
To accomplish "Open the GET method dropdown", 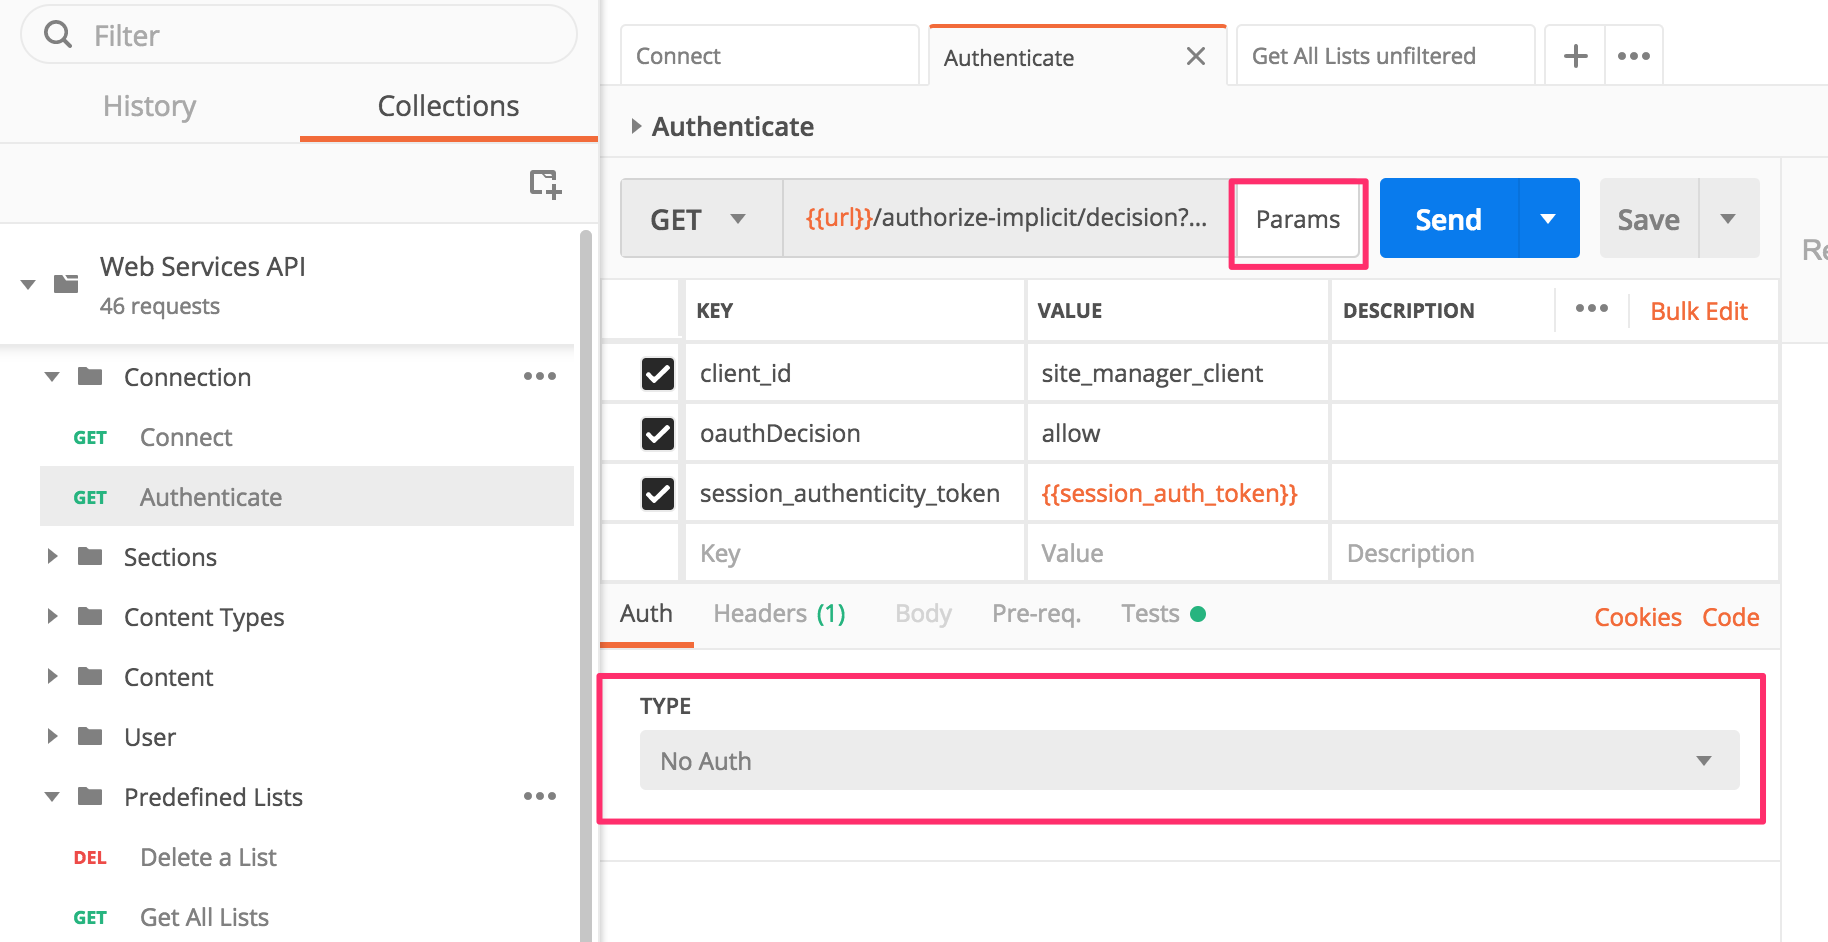I will click(x=700, y=219).
